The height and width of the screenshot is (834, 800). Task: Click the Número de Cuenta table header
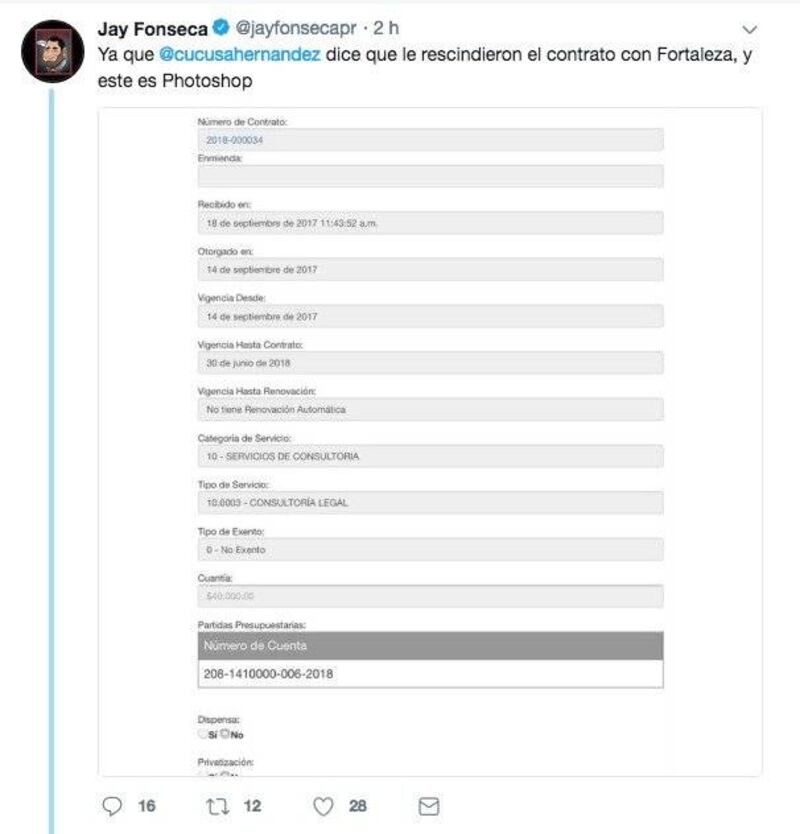[x=430, y=645]
